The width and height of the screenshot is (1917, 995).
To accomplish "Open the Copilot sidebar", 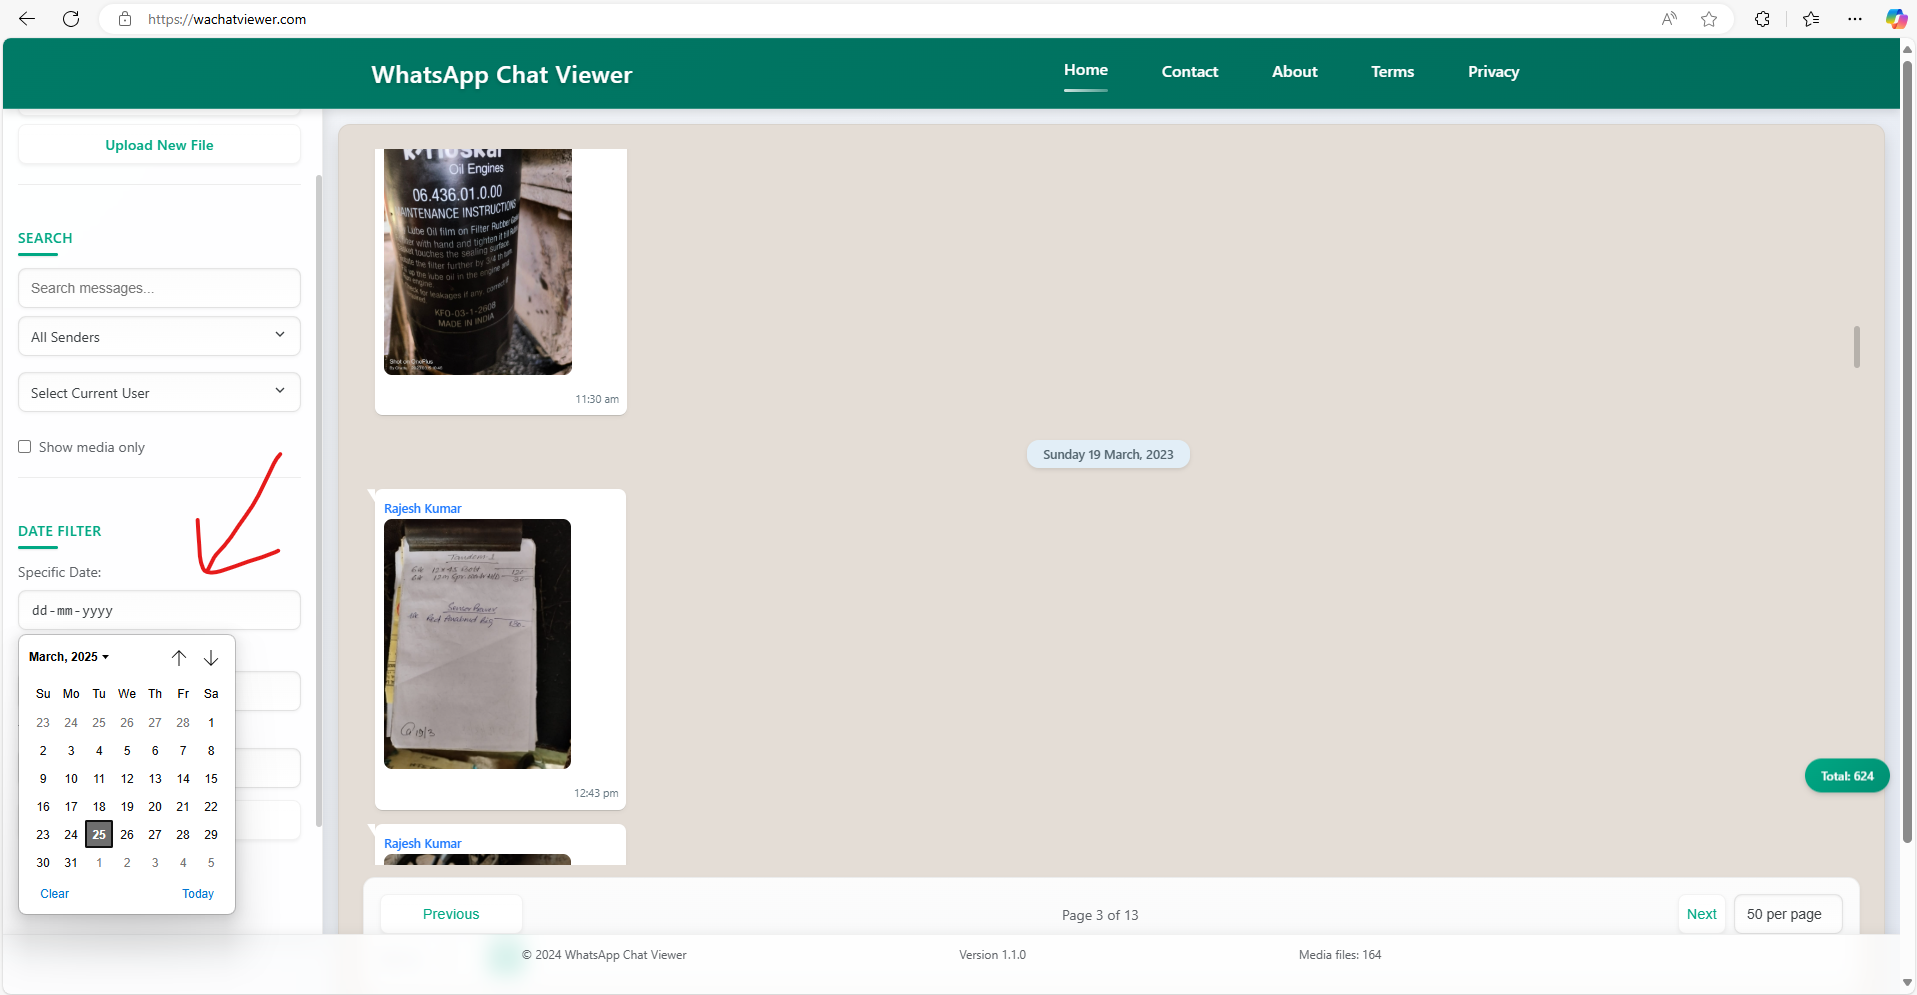I will click(1895, 19).
